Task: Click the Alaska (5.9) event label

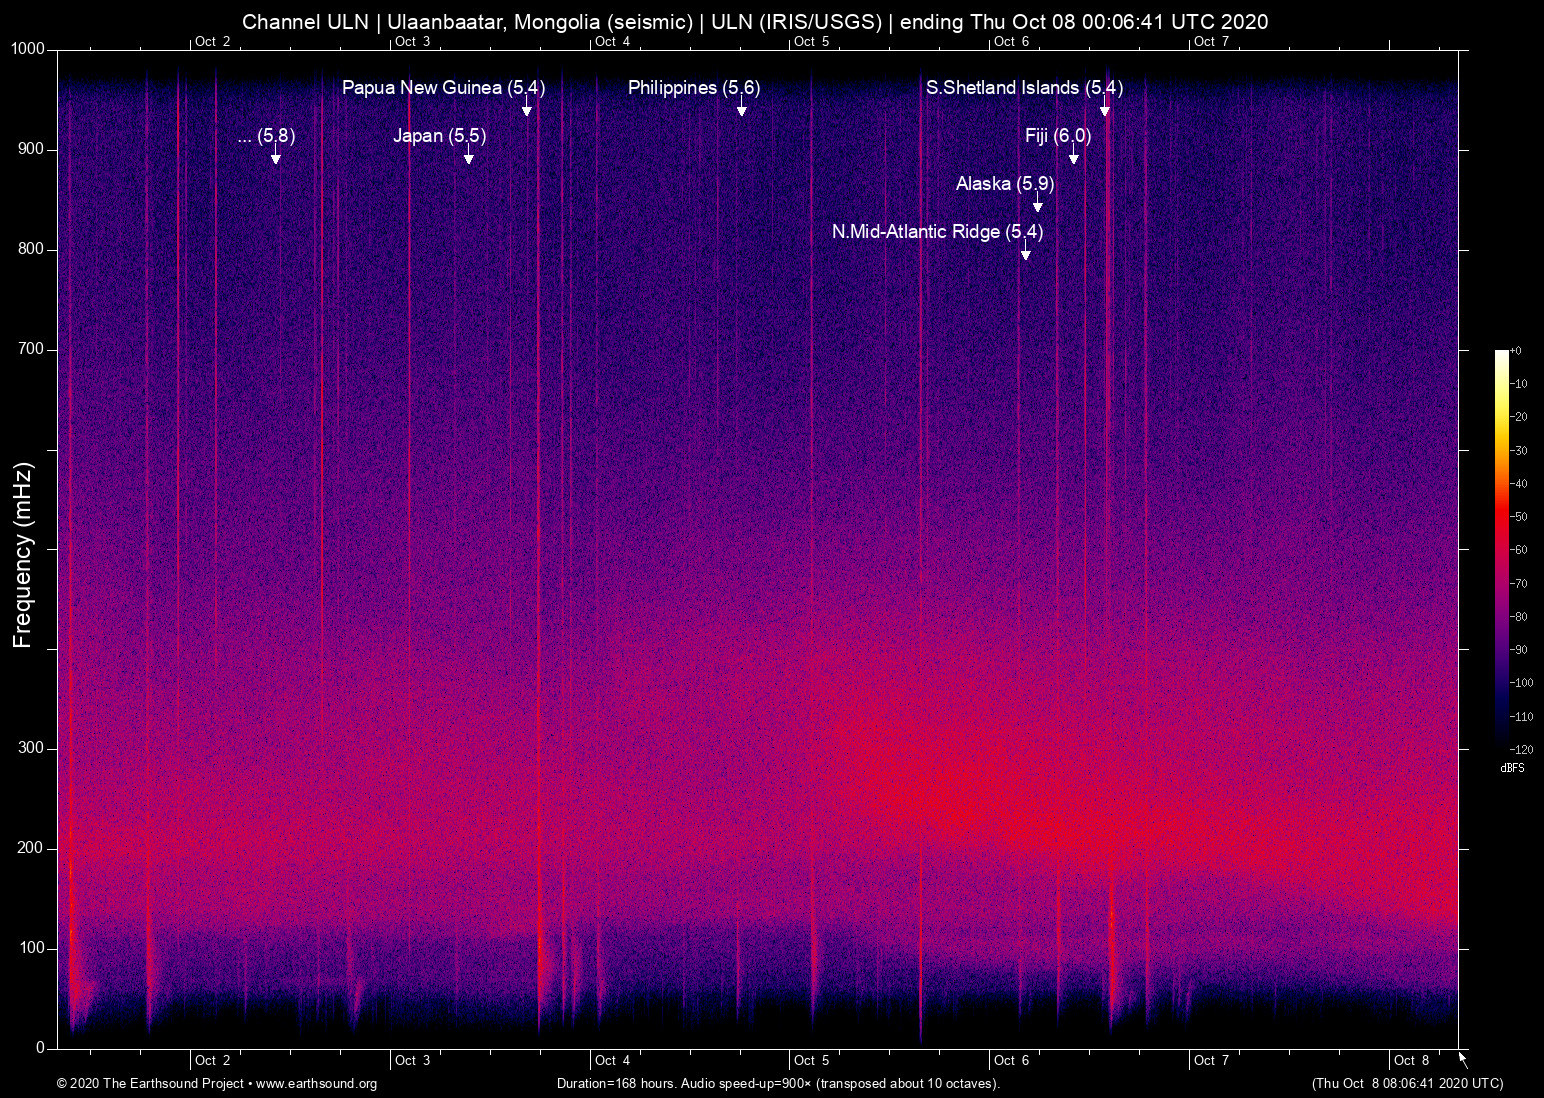Action: pyautogui.click(x=1005, y=184)
